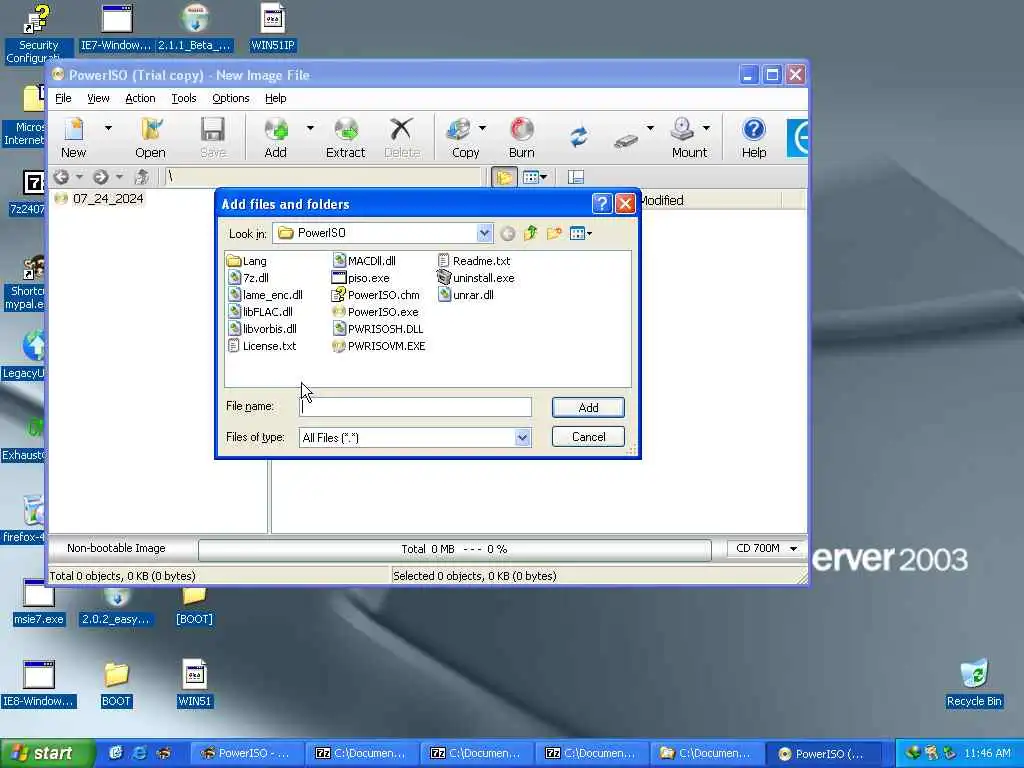The height and width of the screenshot is (768, 1024).
Task: Click the up folder icon in PowerISO navigation bar
Action: pos(141,176)
